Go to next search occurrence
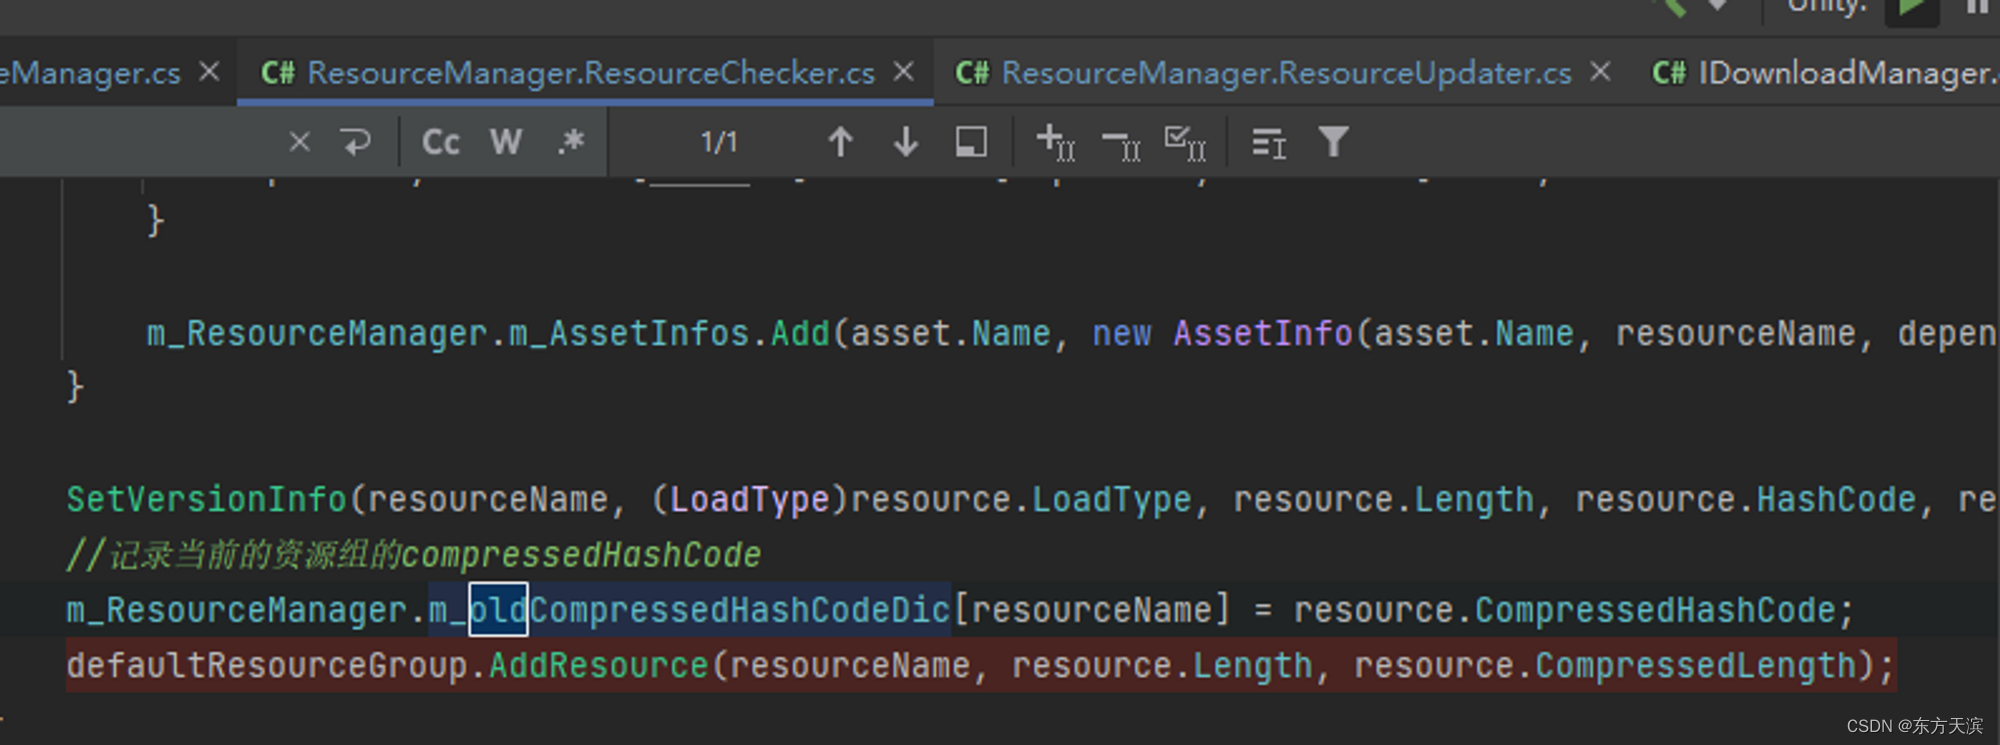2000x745 pixels. [906, 142]
